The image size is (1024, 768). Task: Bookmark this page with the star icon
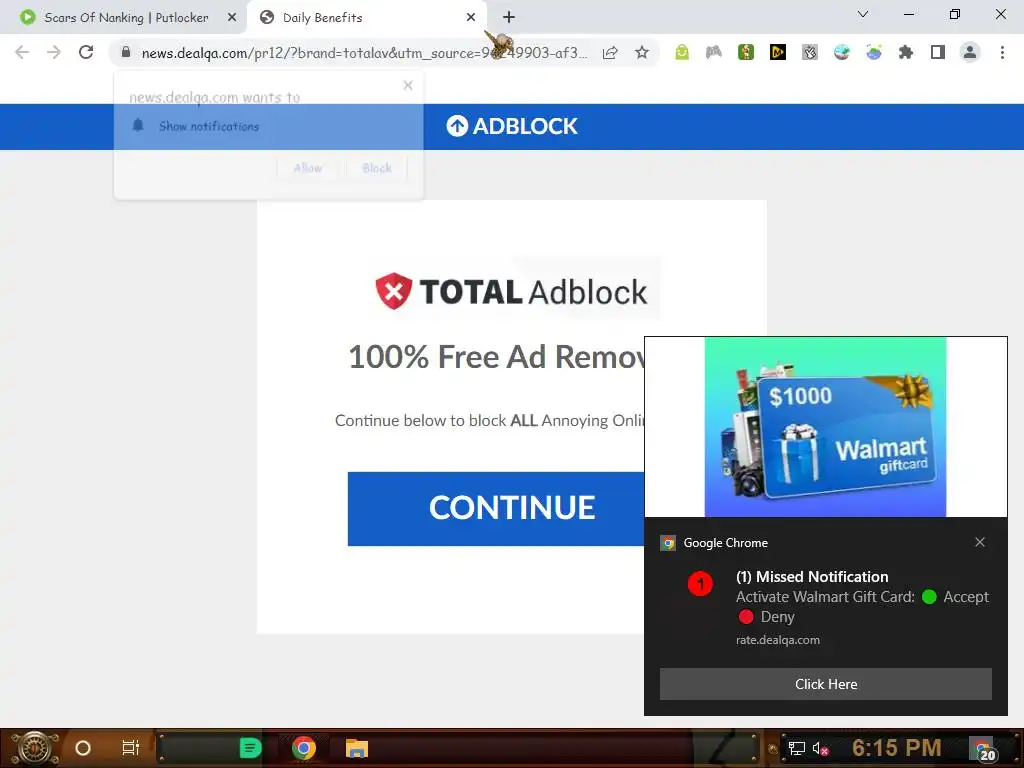click(x=642, y=53)
